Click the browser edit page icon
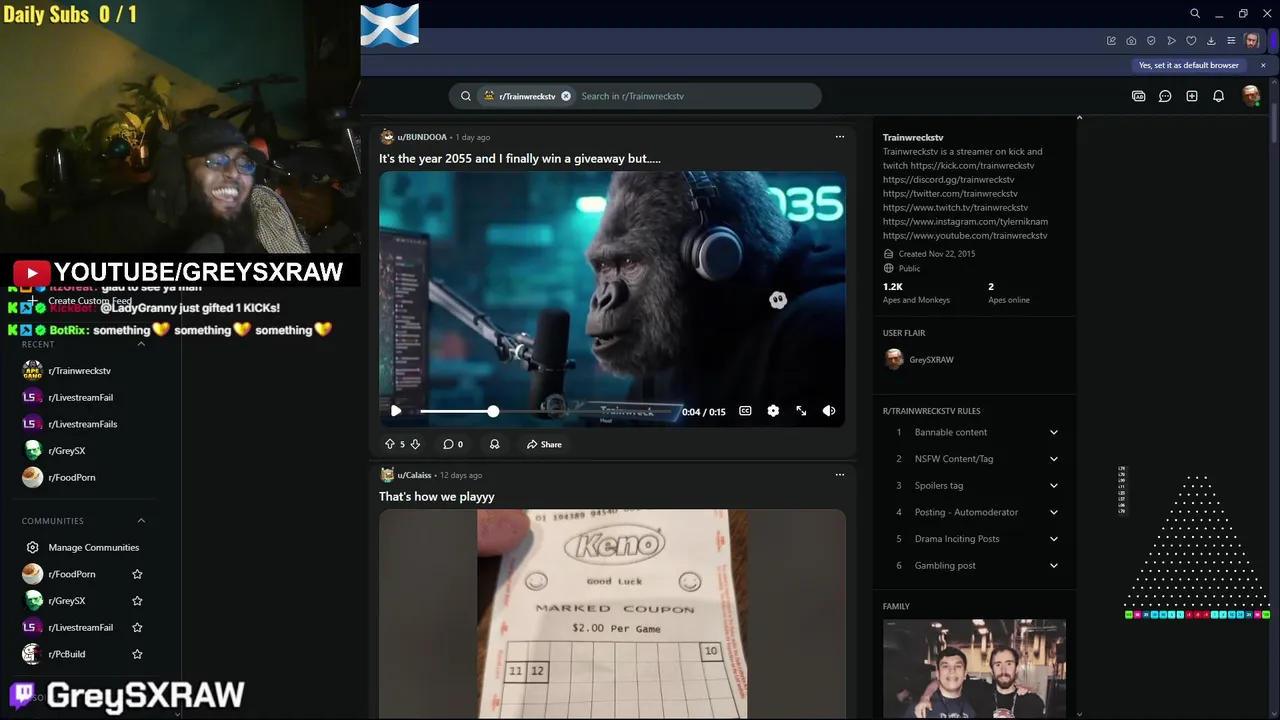Screen dimensions: 1280x720 tap(1111, 41)
